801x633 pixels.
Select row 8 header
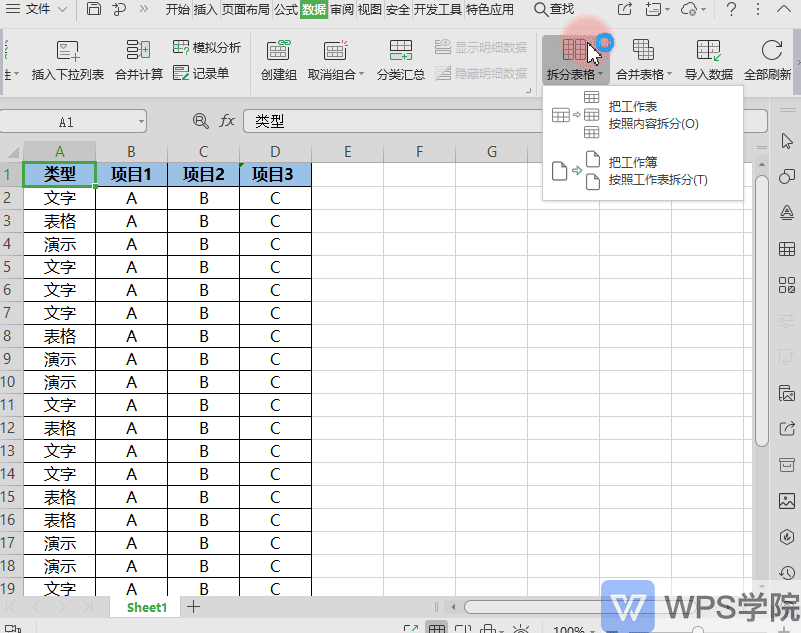[8, 336]
